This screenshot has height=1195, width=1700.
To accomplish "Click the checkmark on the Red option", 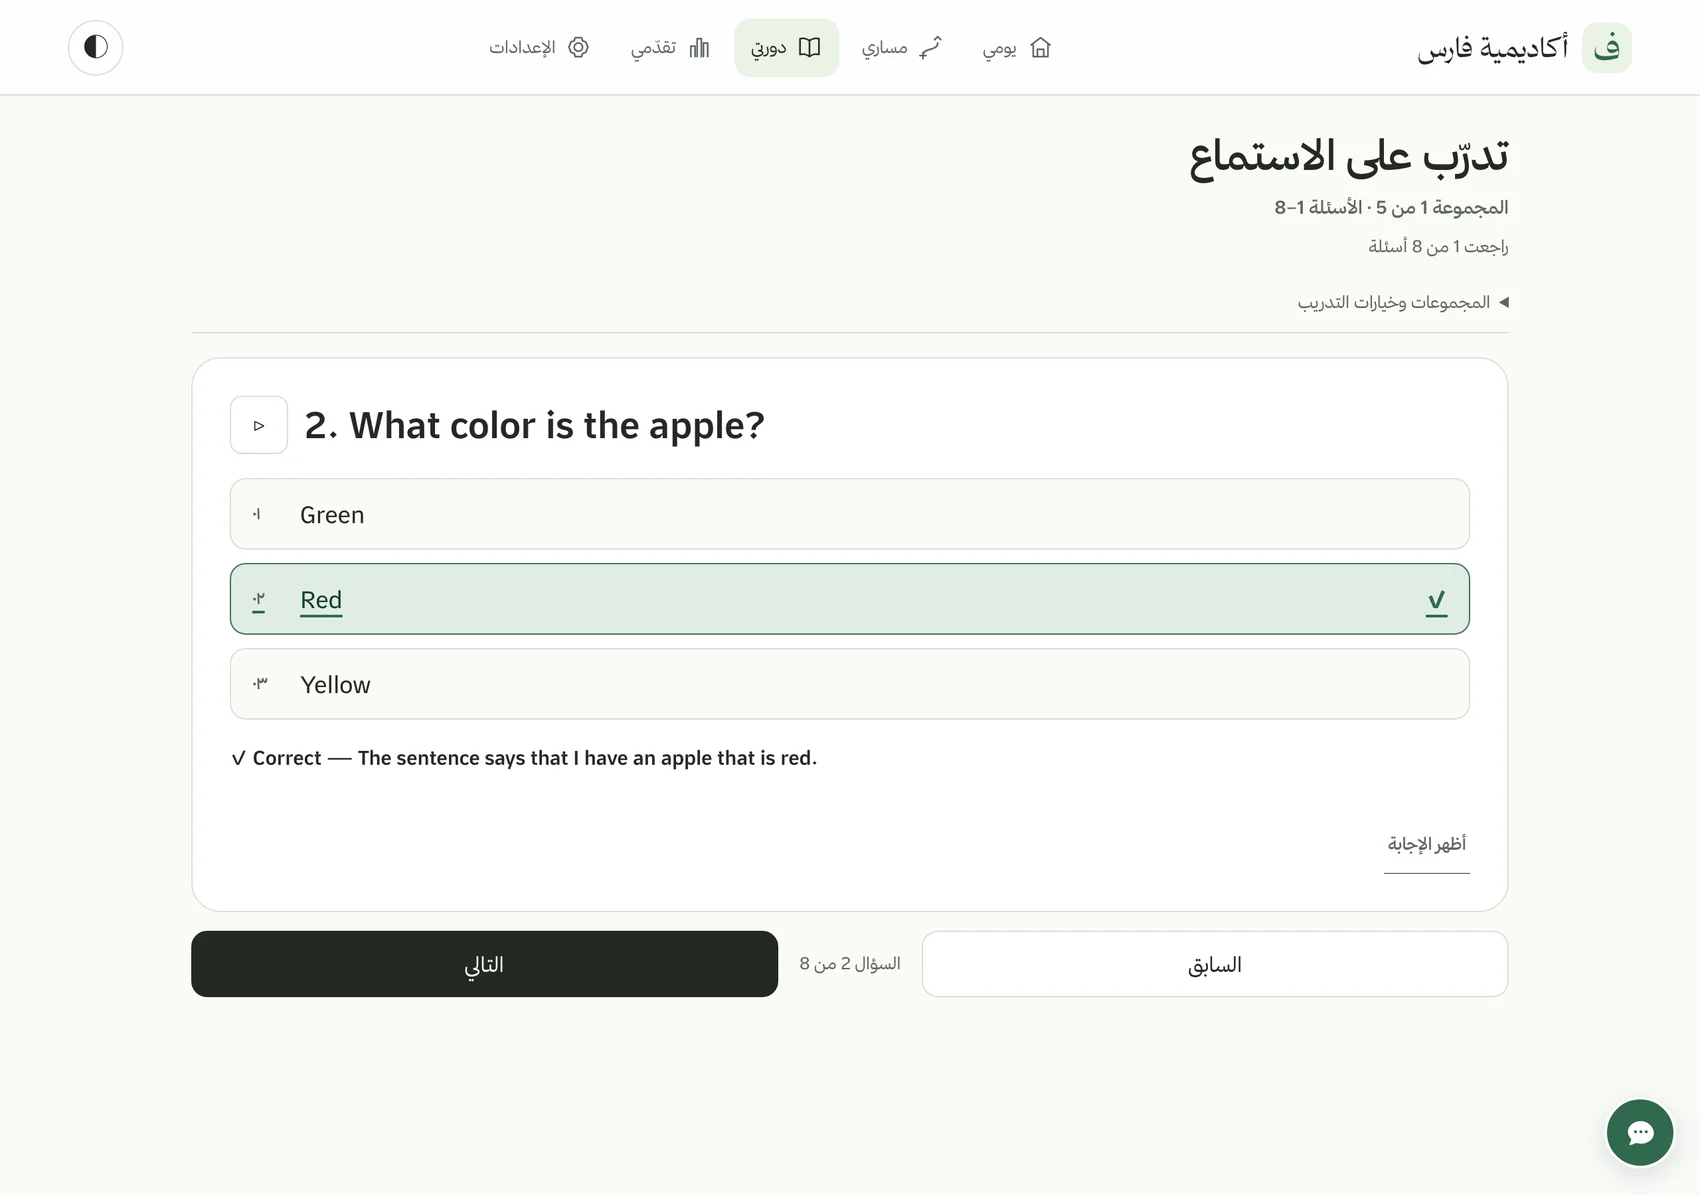I will pos(1436,600).
